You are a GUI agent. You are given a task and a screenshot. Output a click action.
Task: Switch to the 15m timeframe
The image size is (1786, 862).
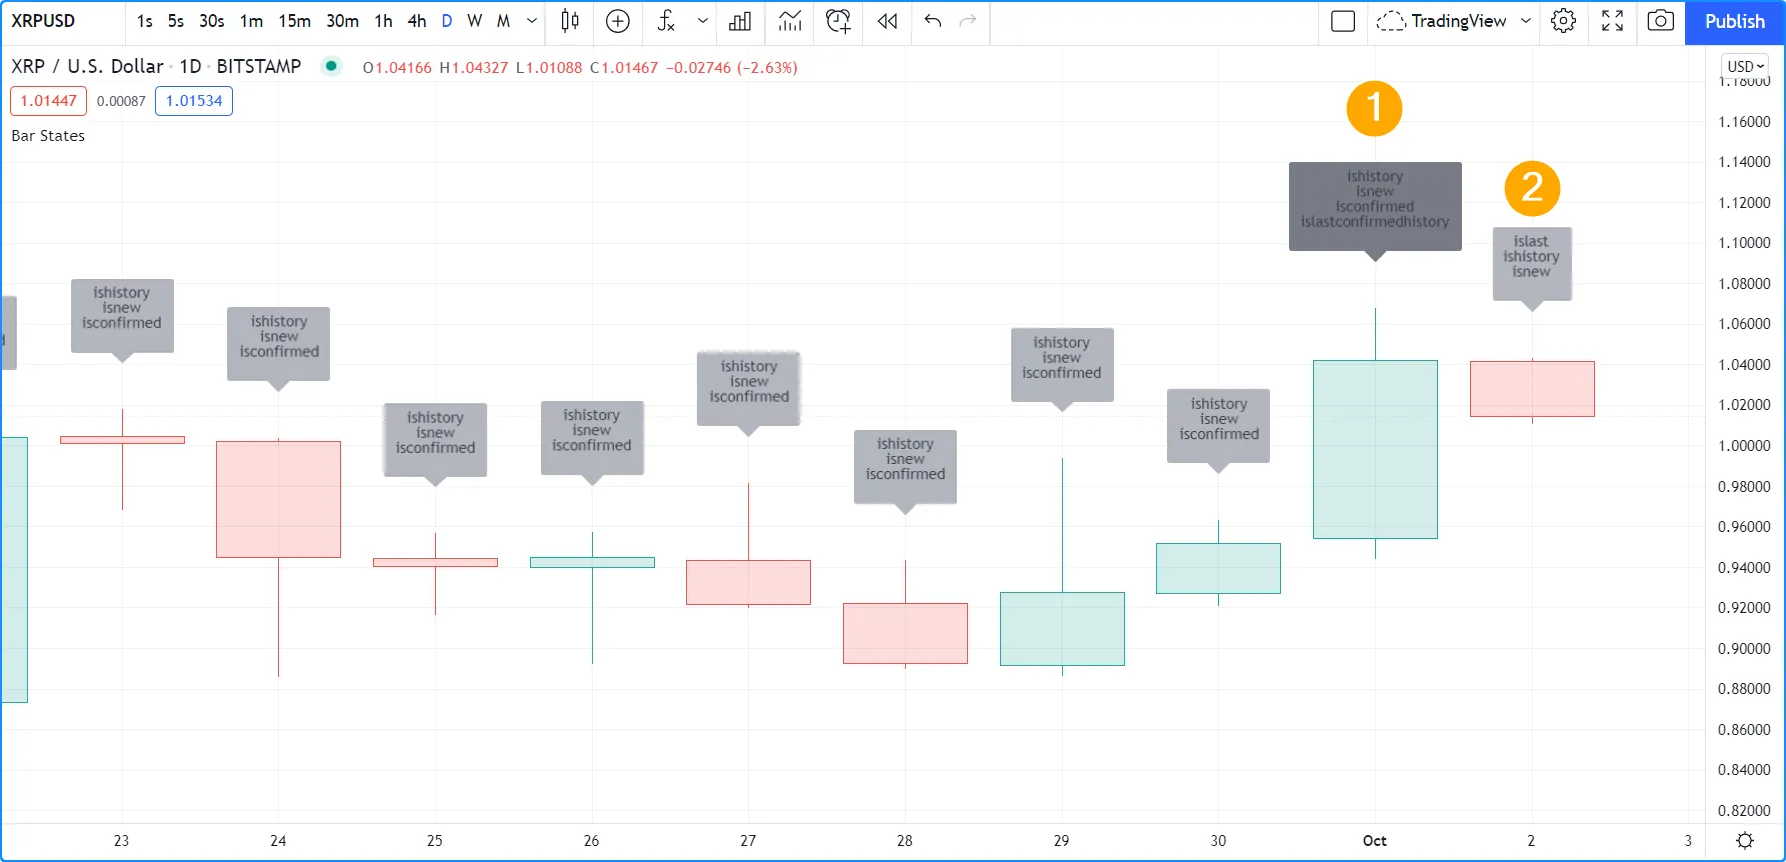coord(294,21)
